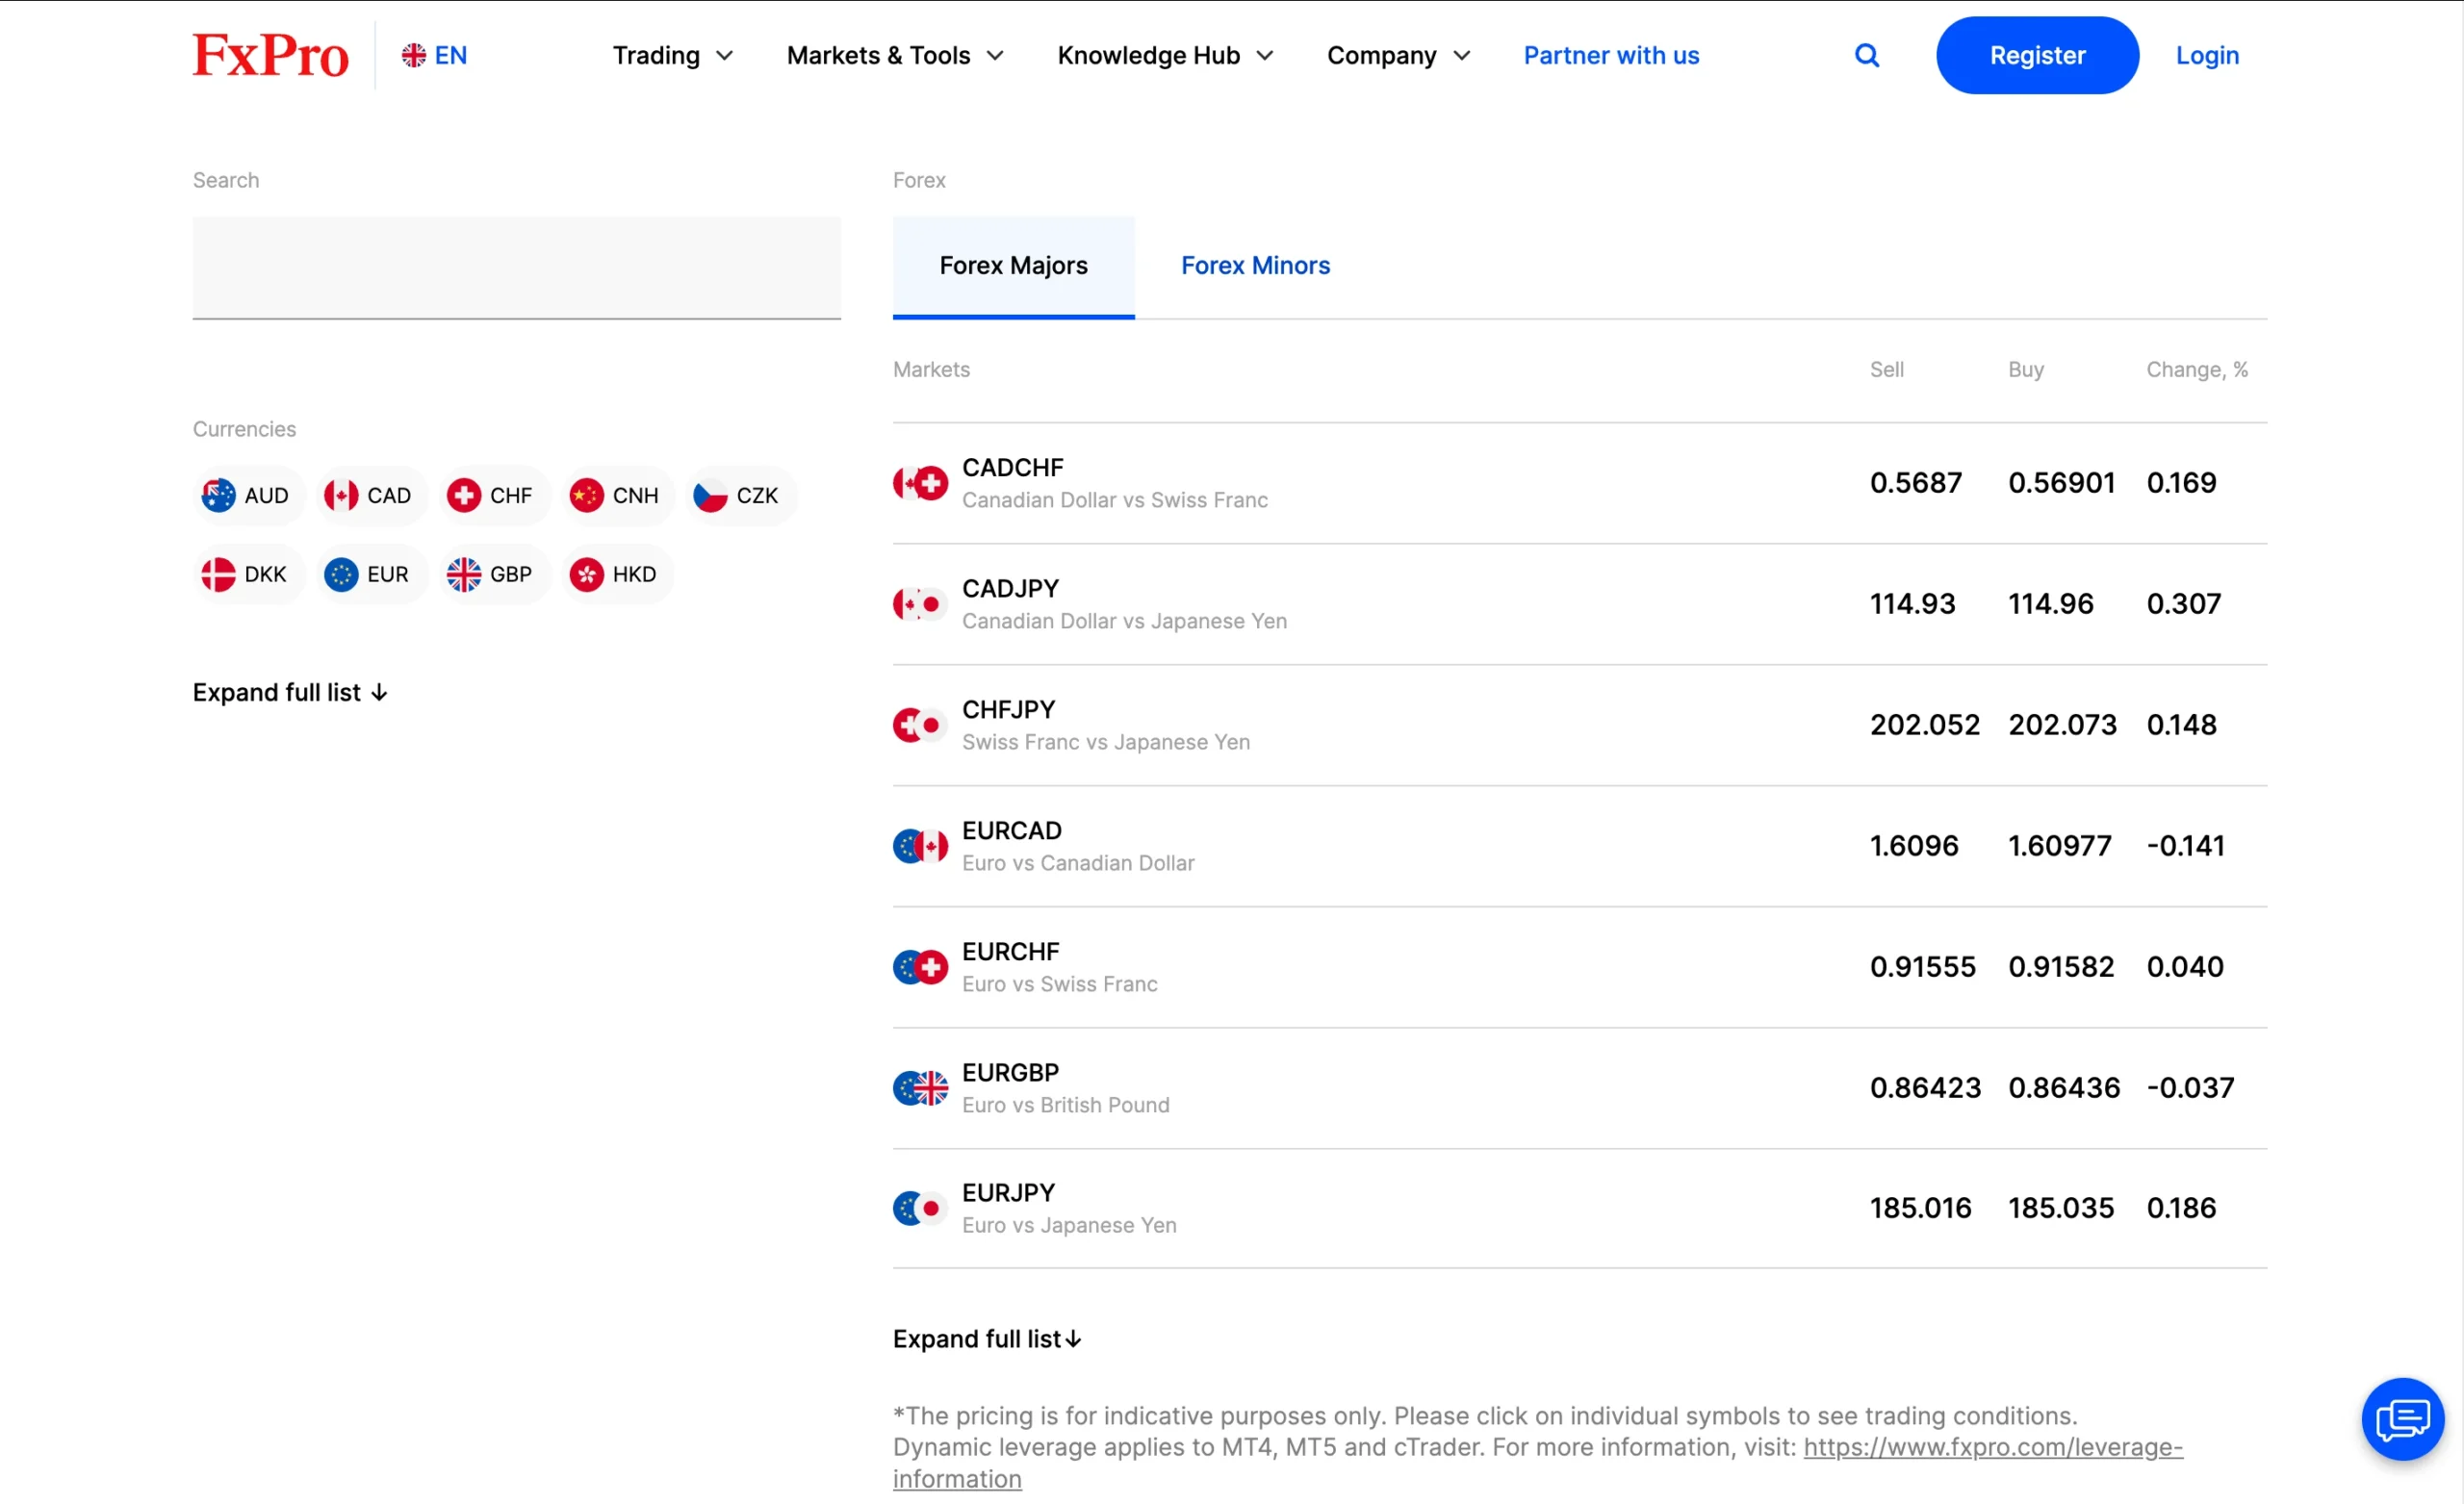Open the EN language selector
The image size is (2464, 1504).
[434, 55]
